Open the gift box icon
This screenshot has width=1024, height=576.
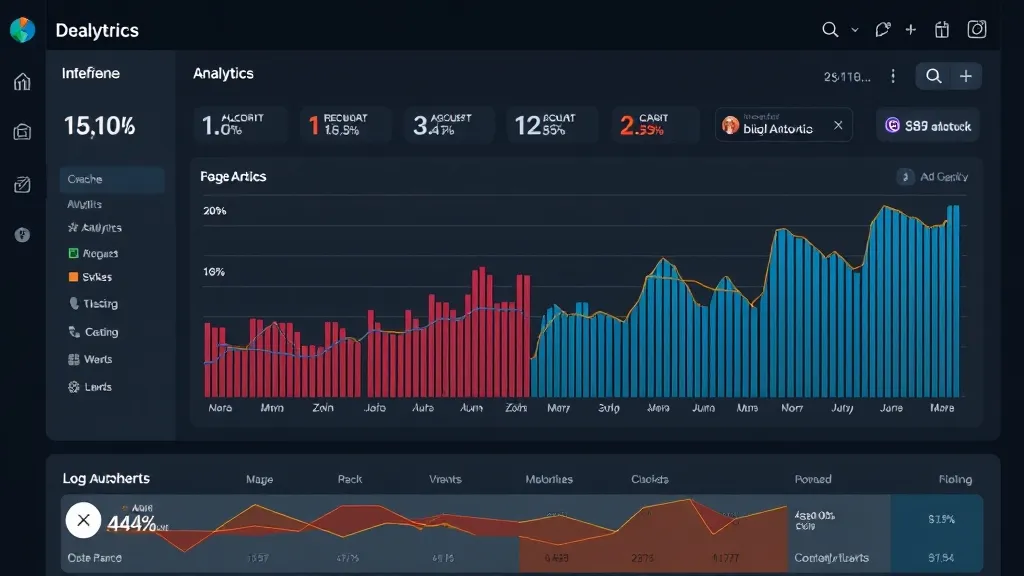point(942,29)
